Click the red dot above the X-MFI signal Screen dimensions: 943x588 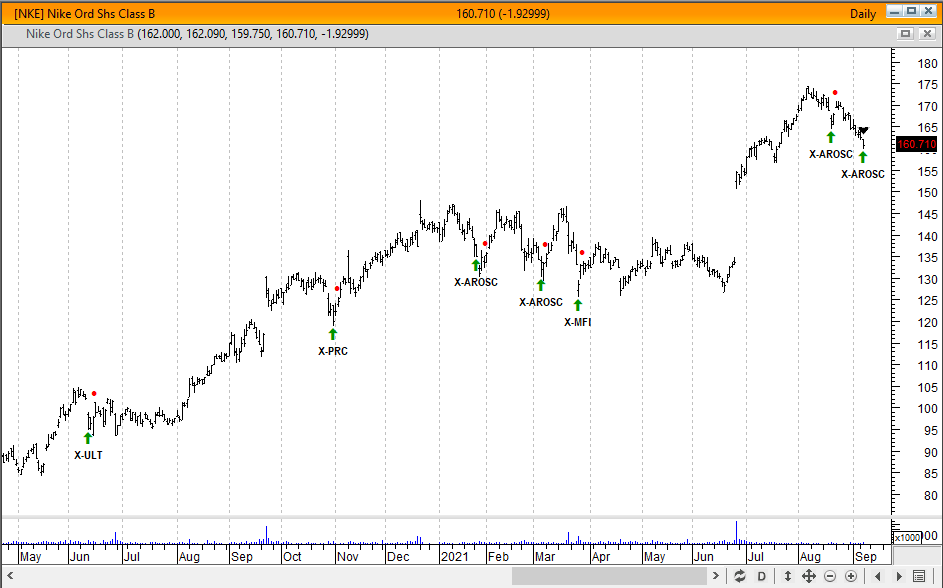[x=582, y=253]
